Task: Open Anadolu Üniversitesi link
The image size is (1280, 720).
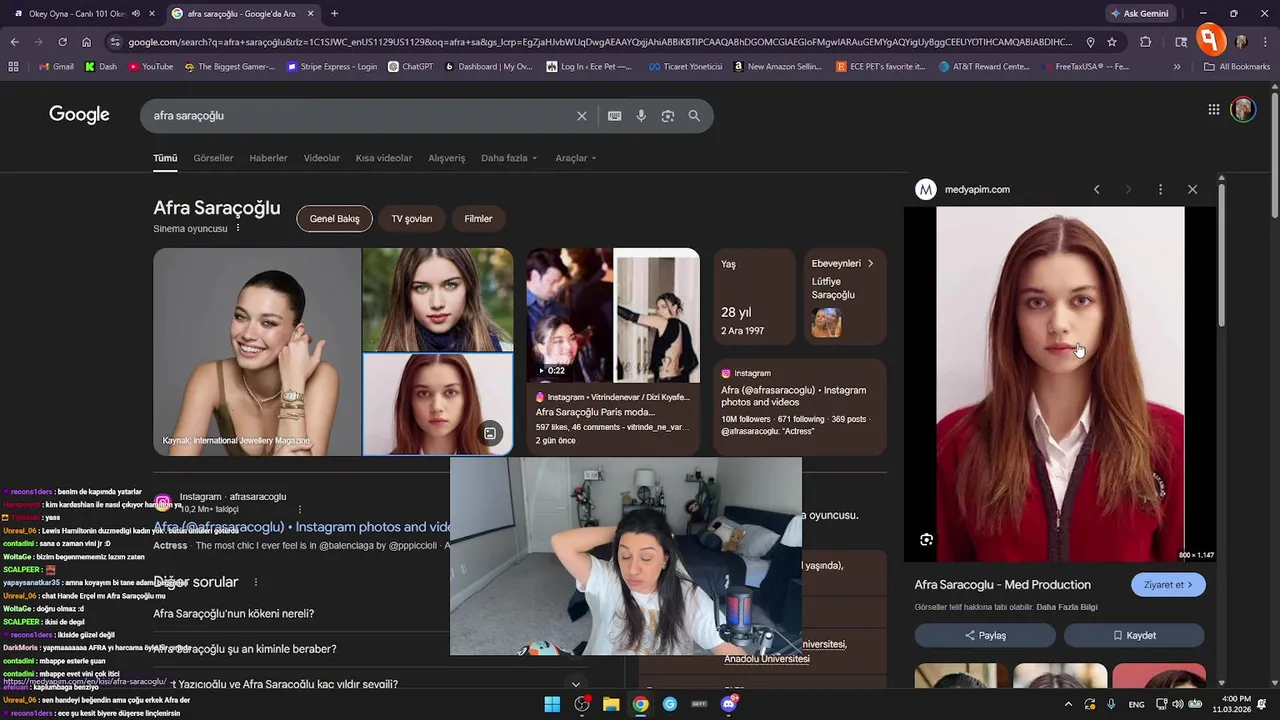Action: pos(767,659)
